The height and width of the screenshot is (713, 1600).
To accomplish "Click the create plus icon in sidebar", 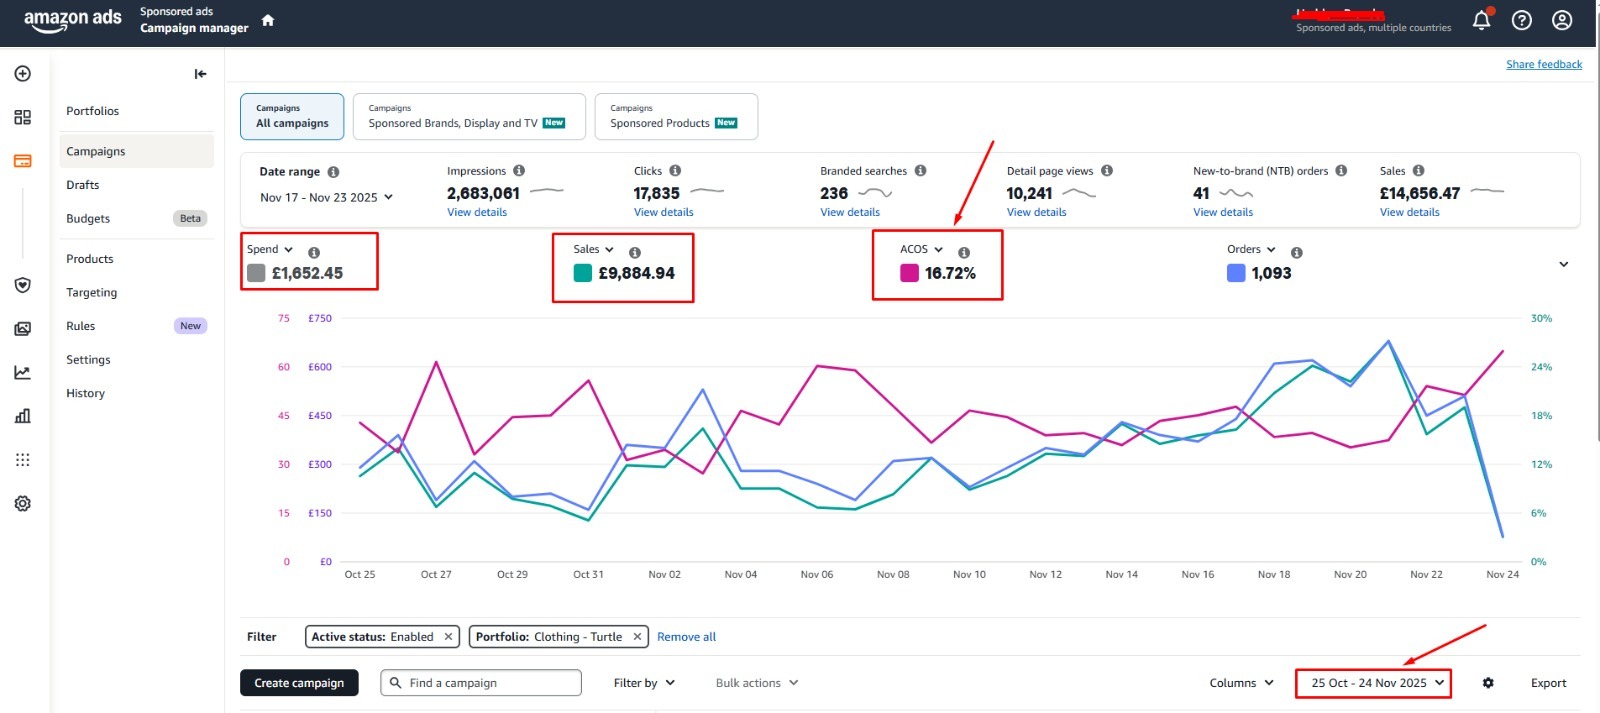I will [22, 74].
